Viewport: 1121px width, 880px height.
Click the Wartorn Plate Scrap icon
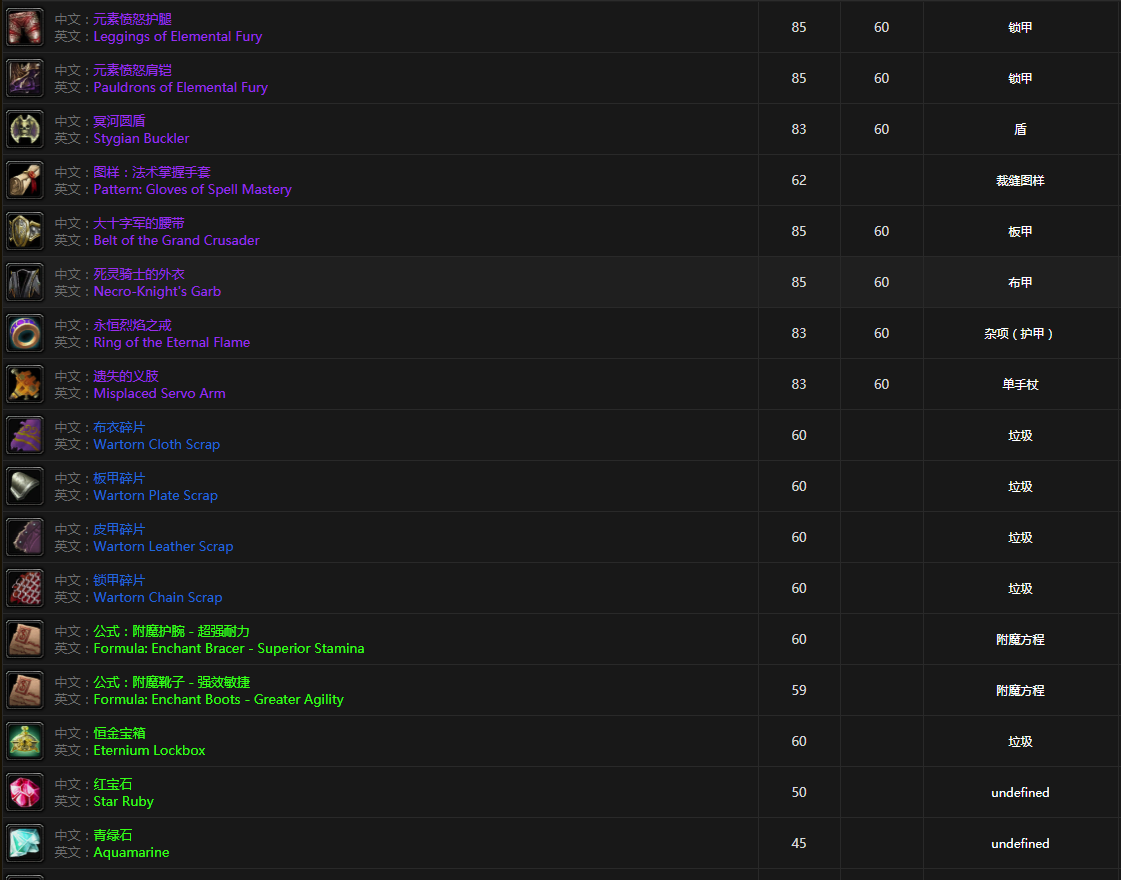(25, 486)
